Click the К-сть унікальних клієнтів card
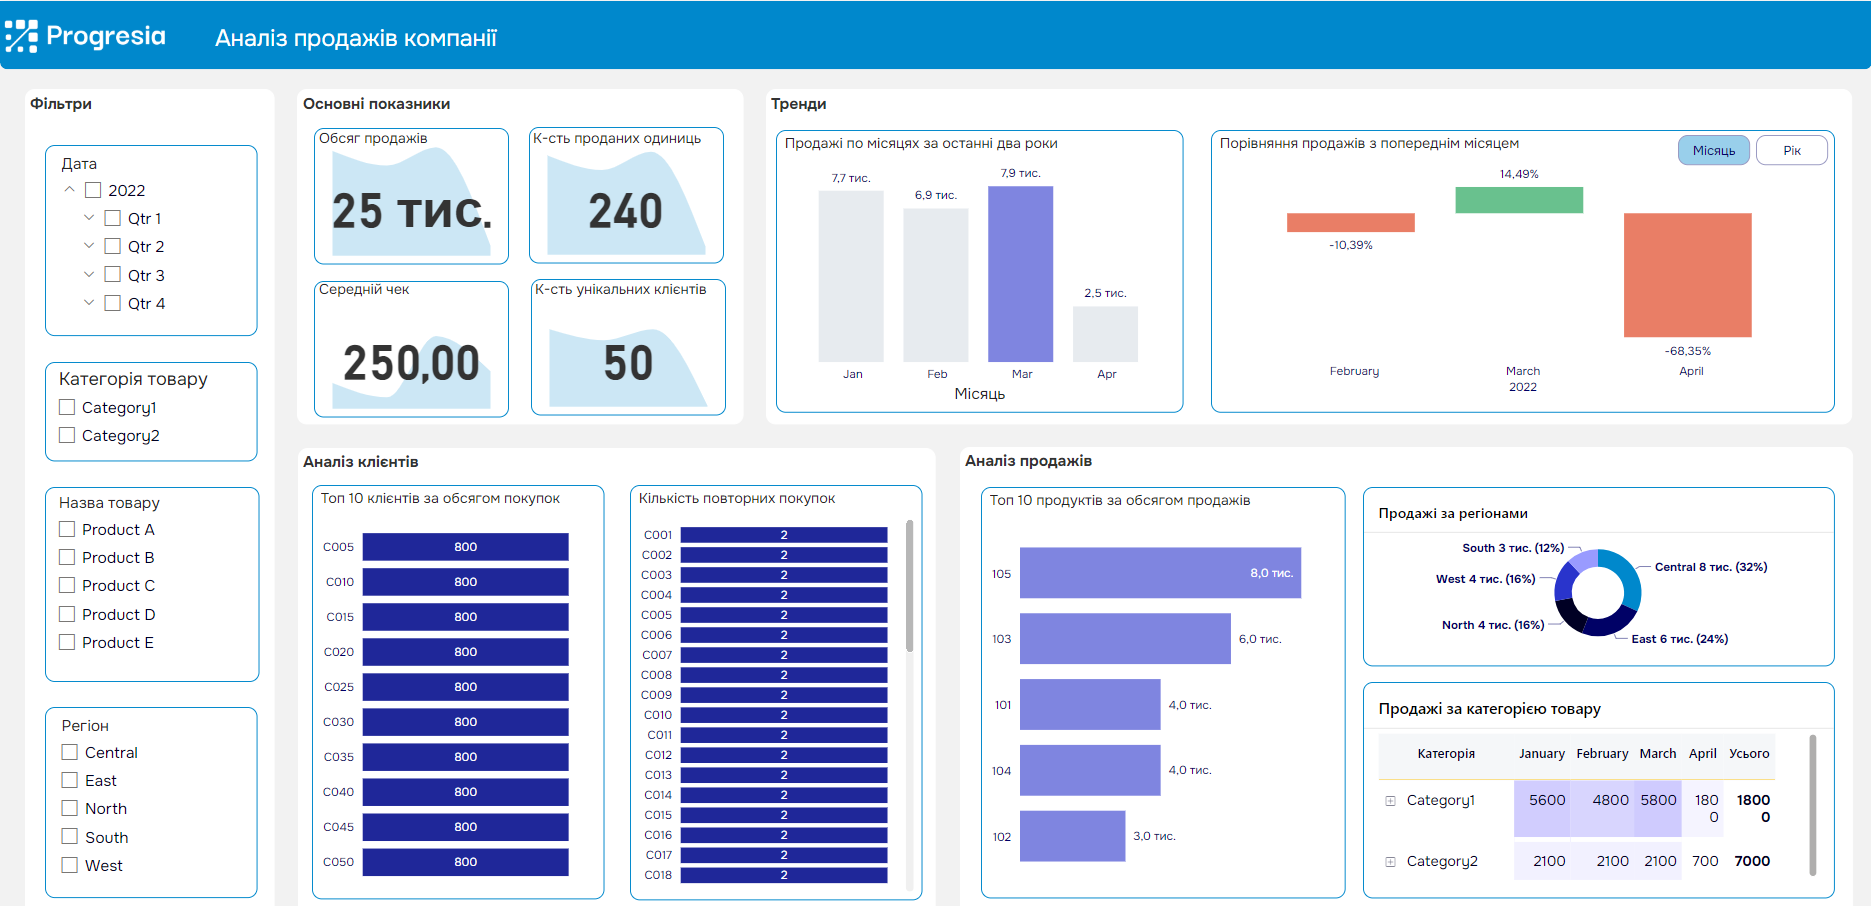The image size is (1871, 906). pyautogui.click(x=628, y=347)
